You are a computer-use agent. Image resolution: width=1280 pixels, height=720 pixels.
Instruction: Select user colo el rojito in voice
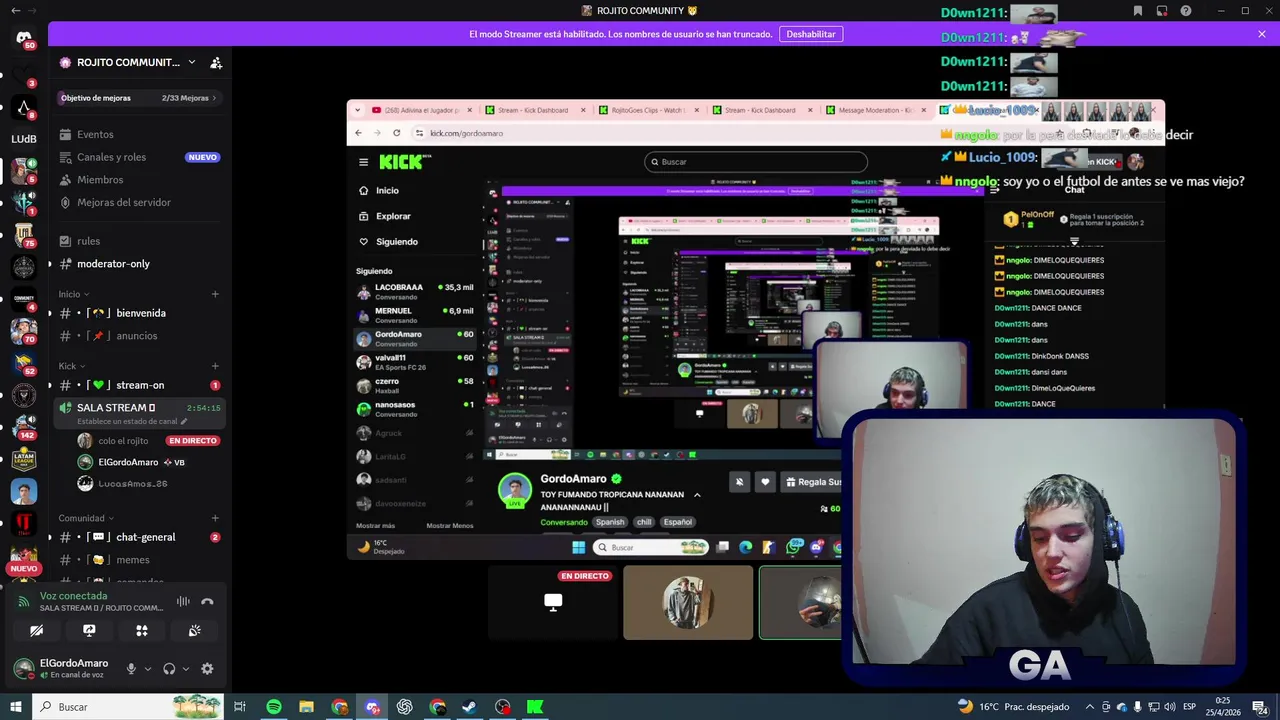[x=148, y=441]
